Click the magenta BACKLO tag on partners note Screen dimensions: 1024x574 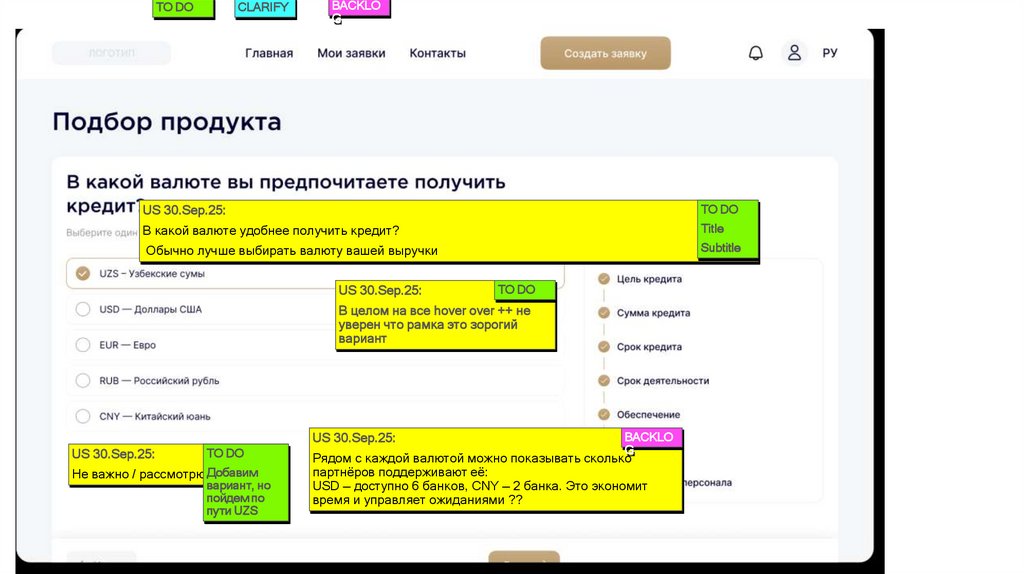tap(652, 438)
